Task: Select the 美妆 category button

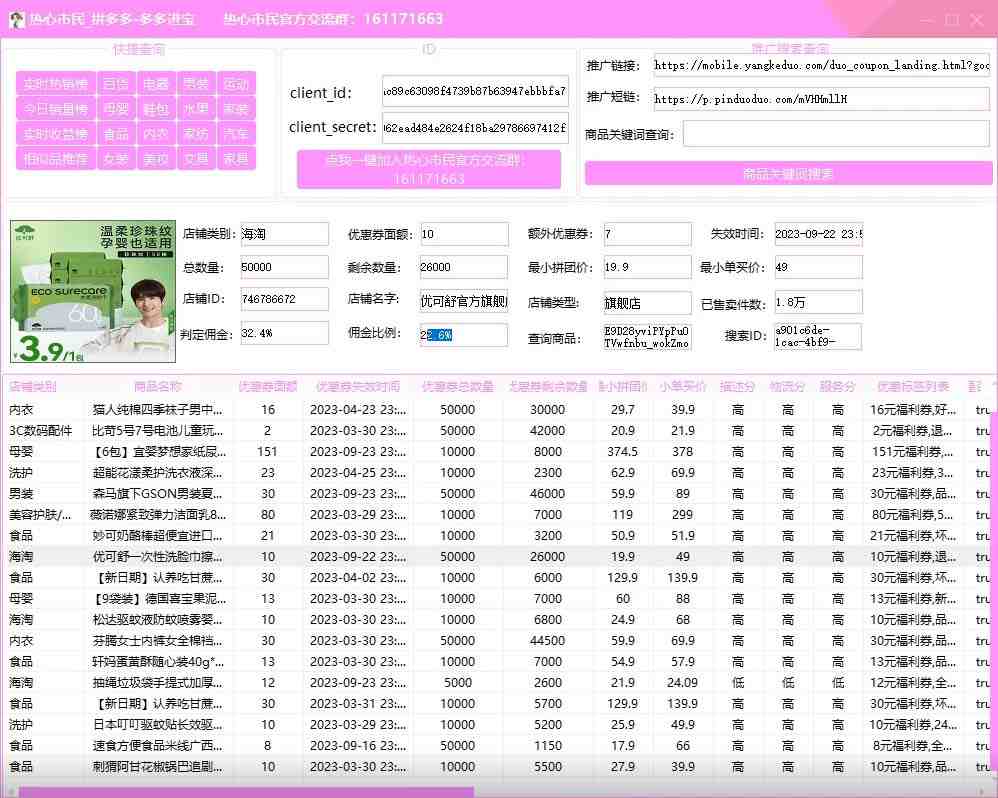Action: point(157,158)
